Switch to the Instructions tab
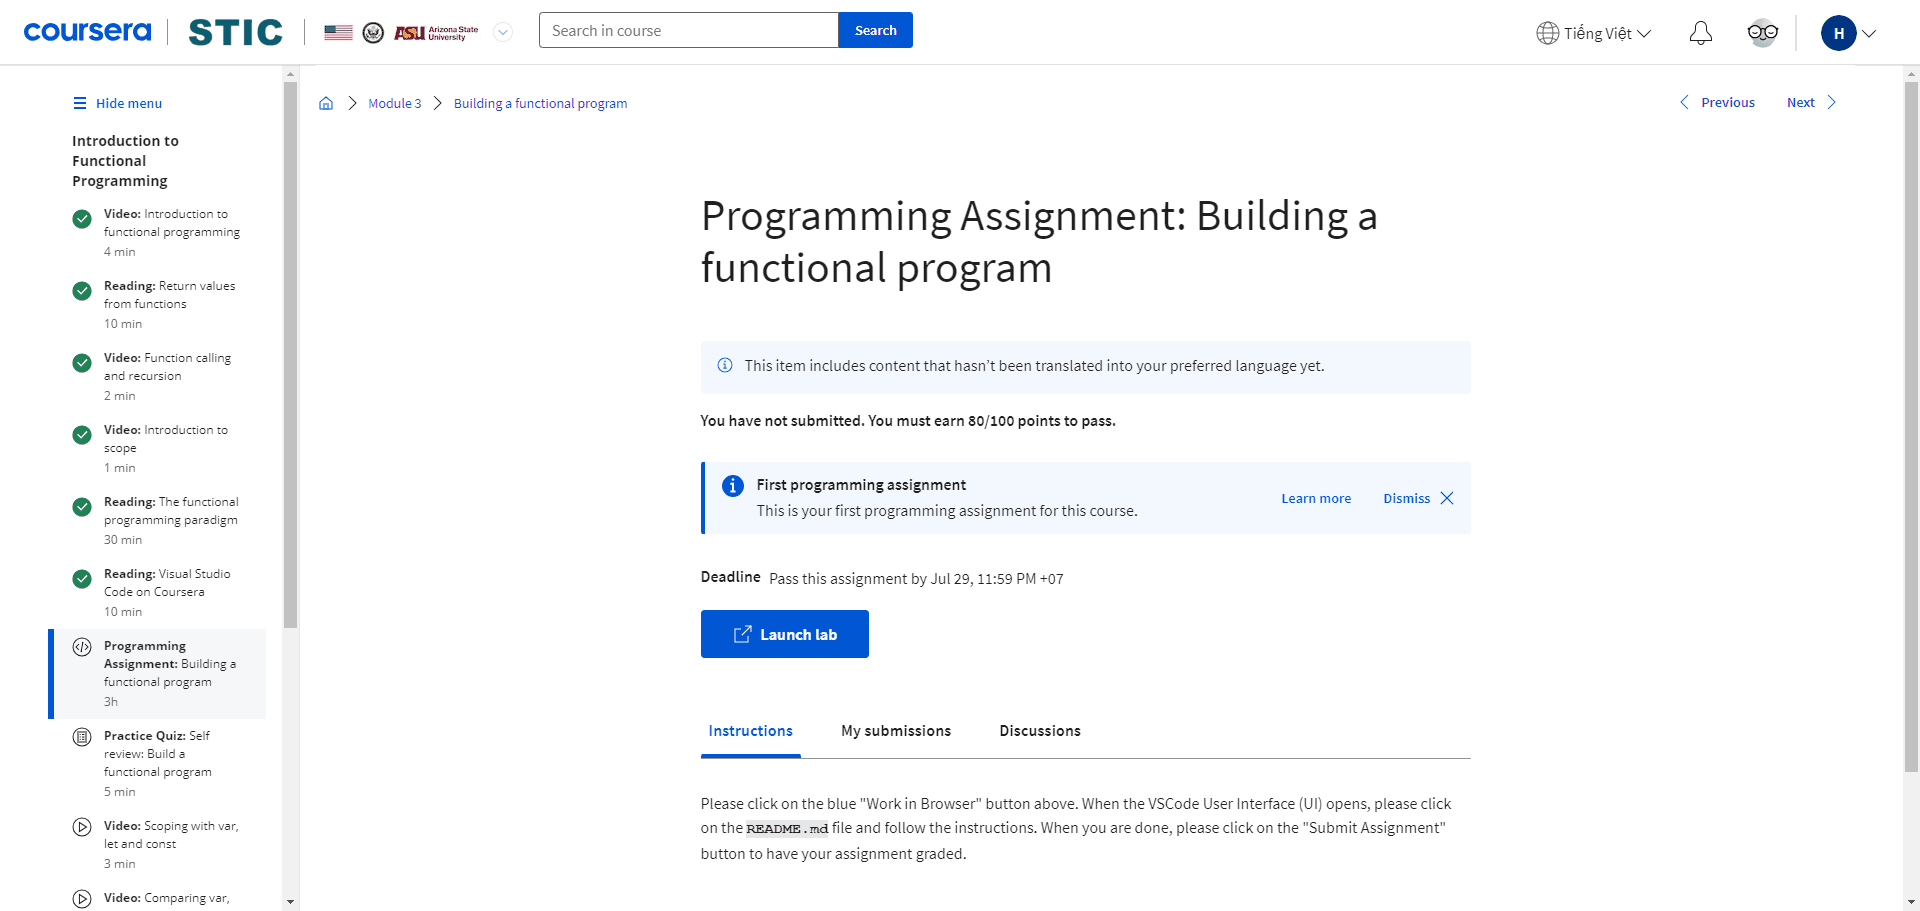The image size is (1920, 911). tap(751, 731)
